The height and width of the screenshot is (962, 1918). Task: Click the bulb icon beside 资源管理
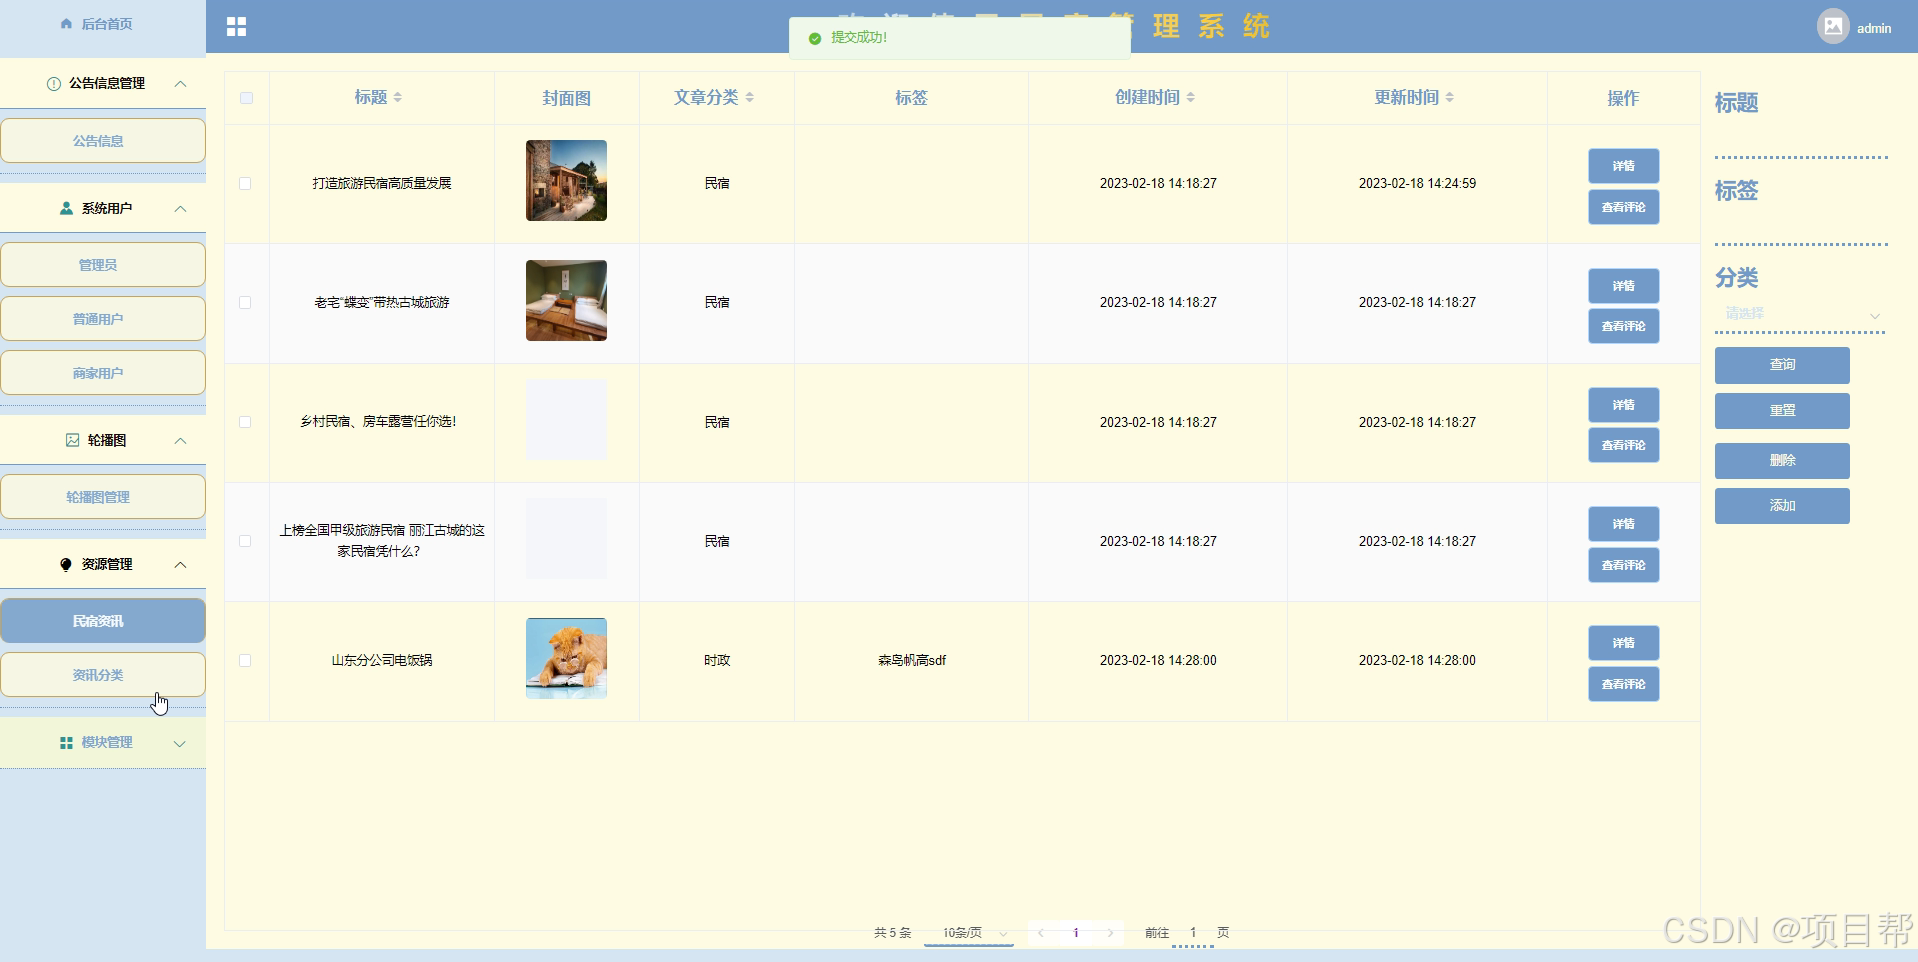[66, 564]
